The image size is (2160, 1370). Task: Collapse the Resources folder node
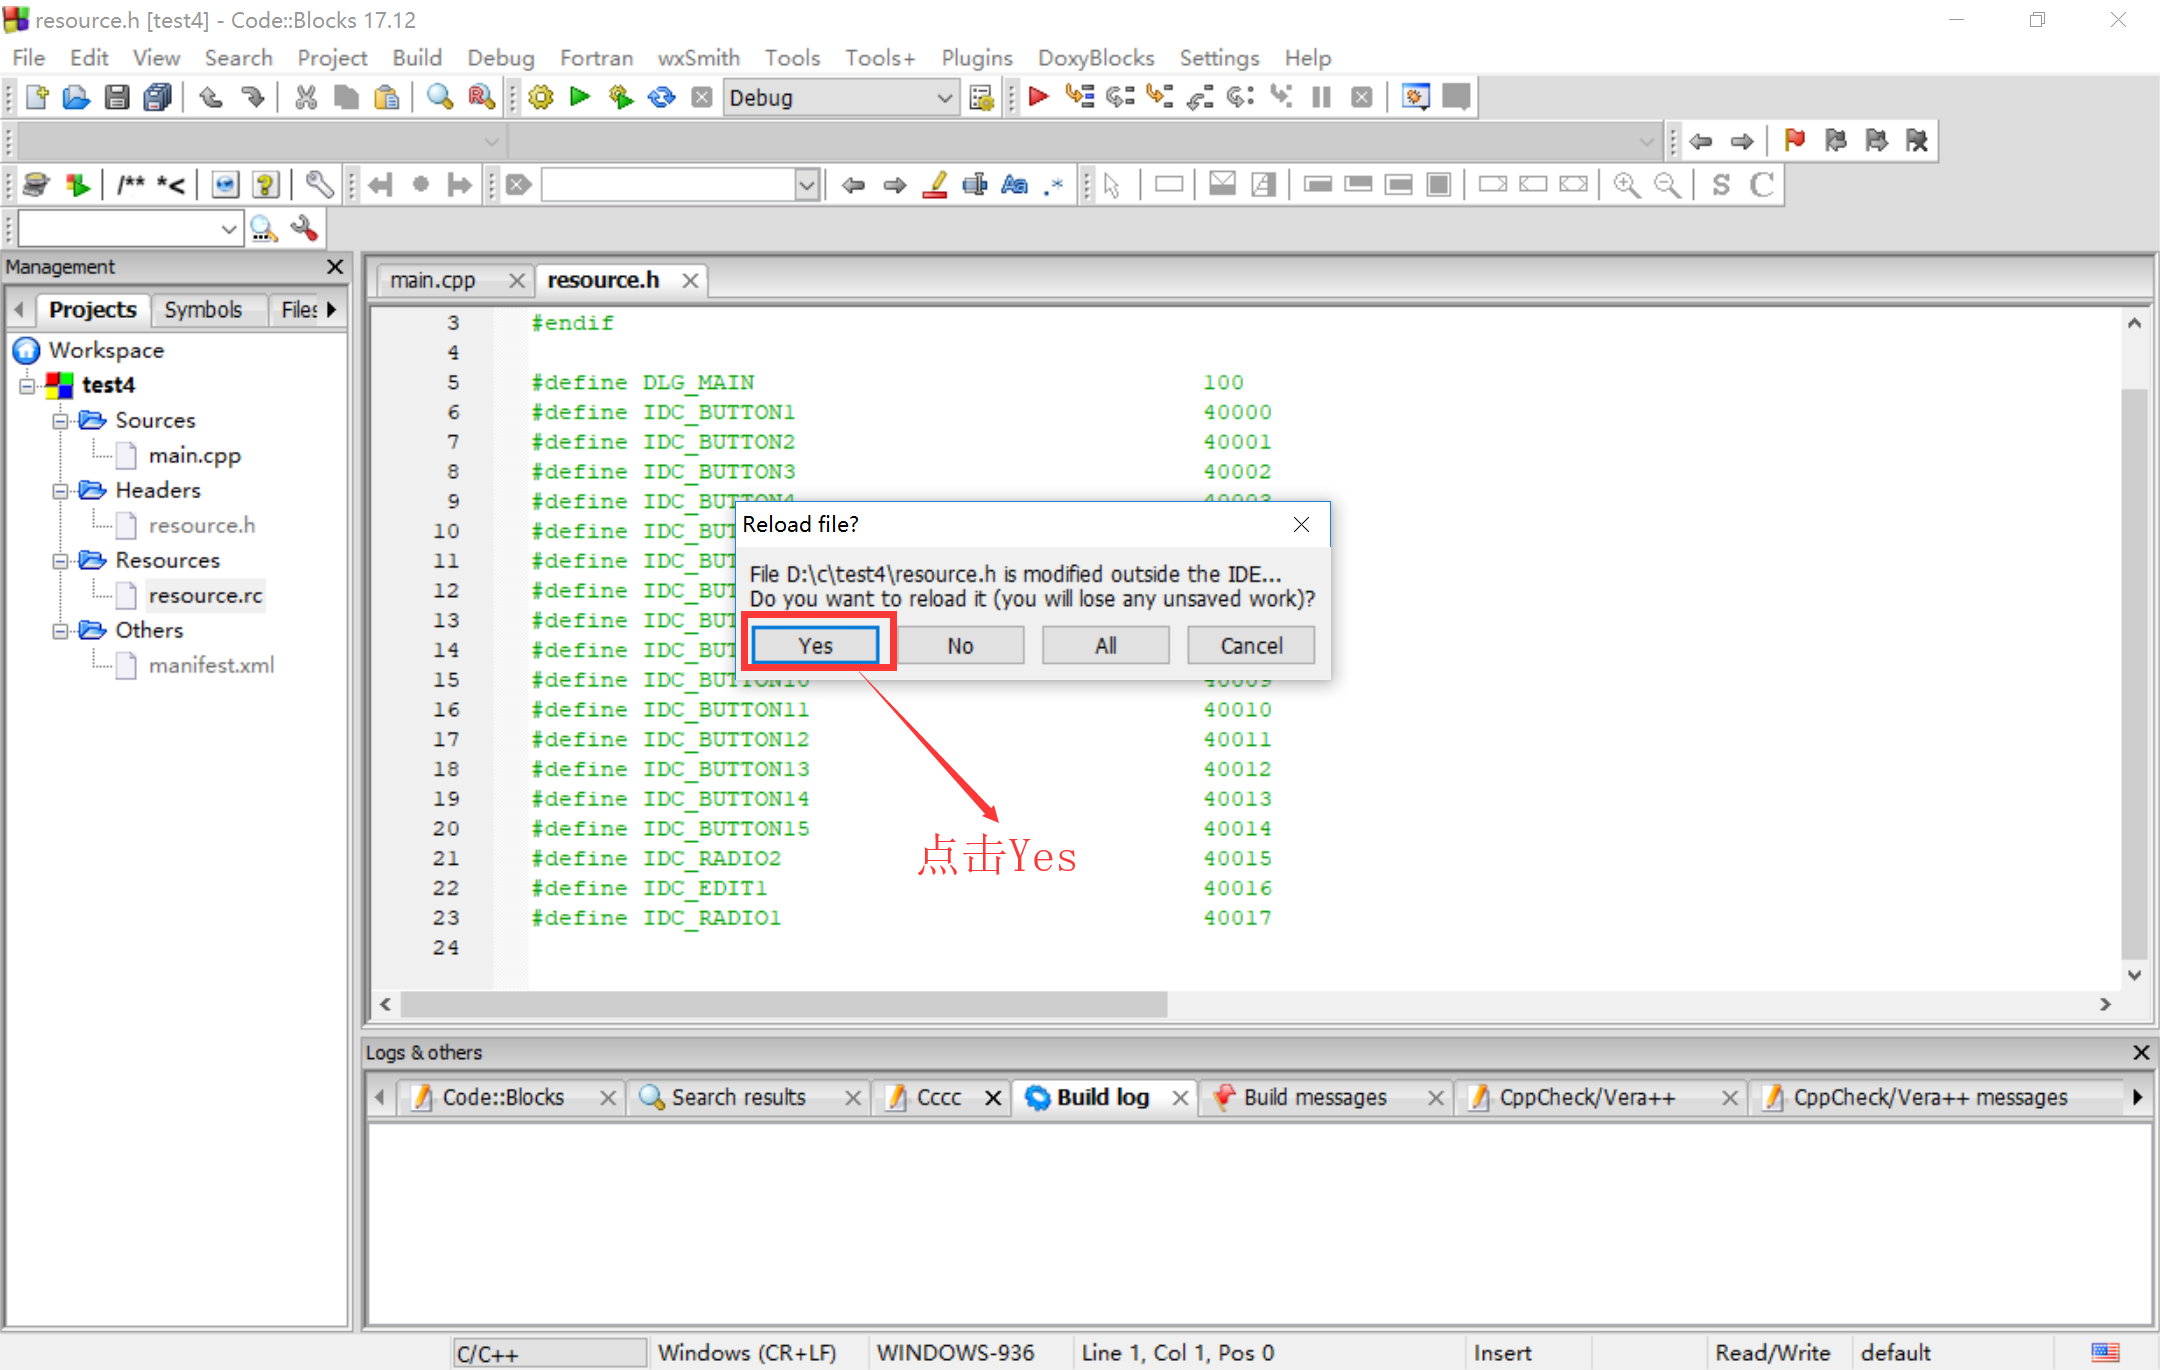click(61, 561)
